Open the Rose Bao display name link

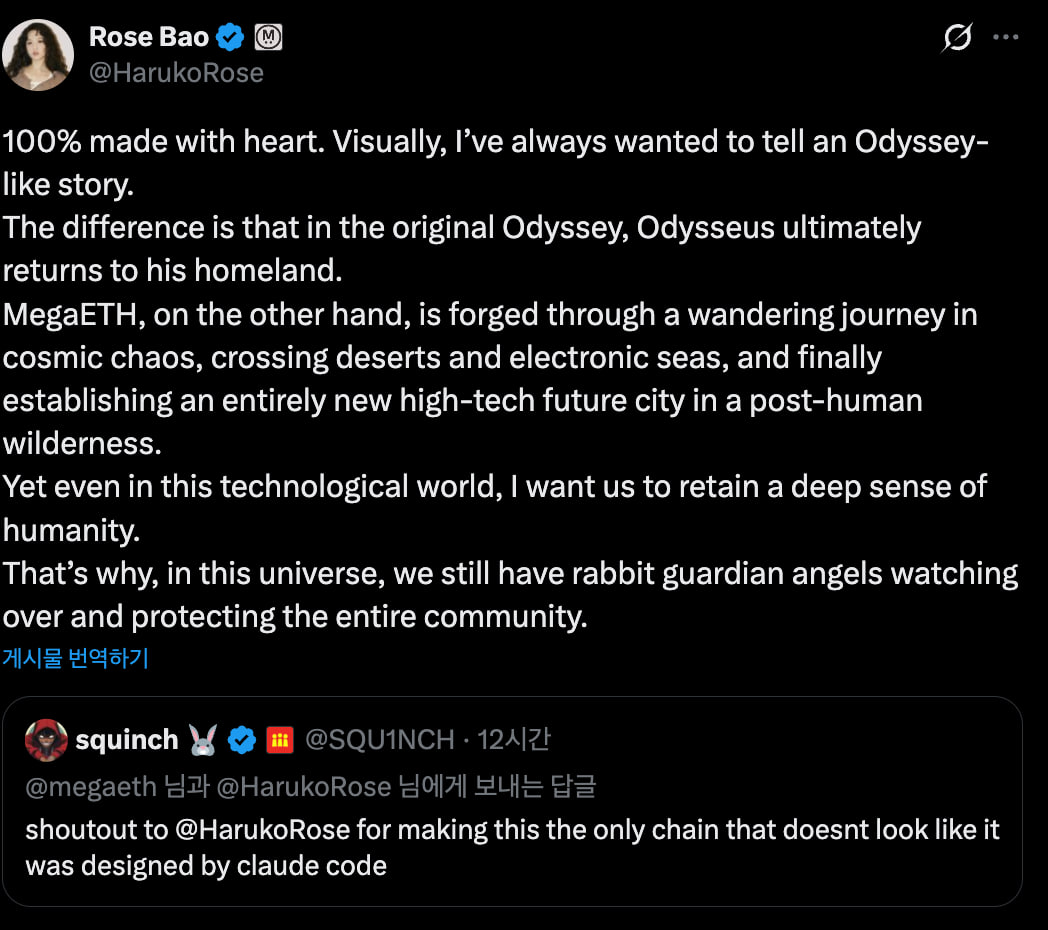pos(149,38)
